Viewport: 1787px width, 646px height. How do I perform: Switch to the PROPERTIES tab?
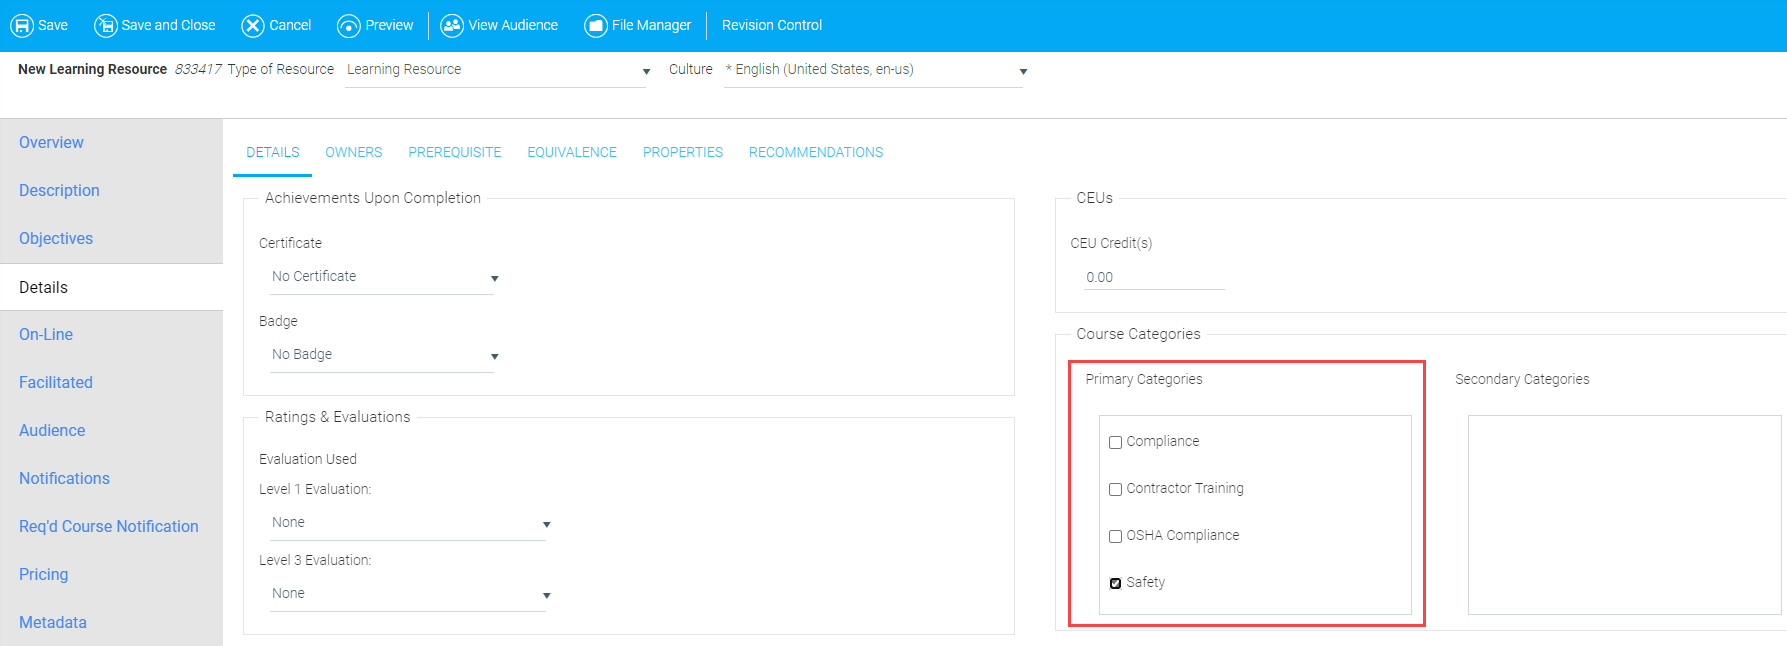[x=683, y=152]
